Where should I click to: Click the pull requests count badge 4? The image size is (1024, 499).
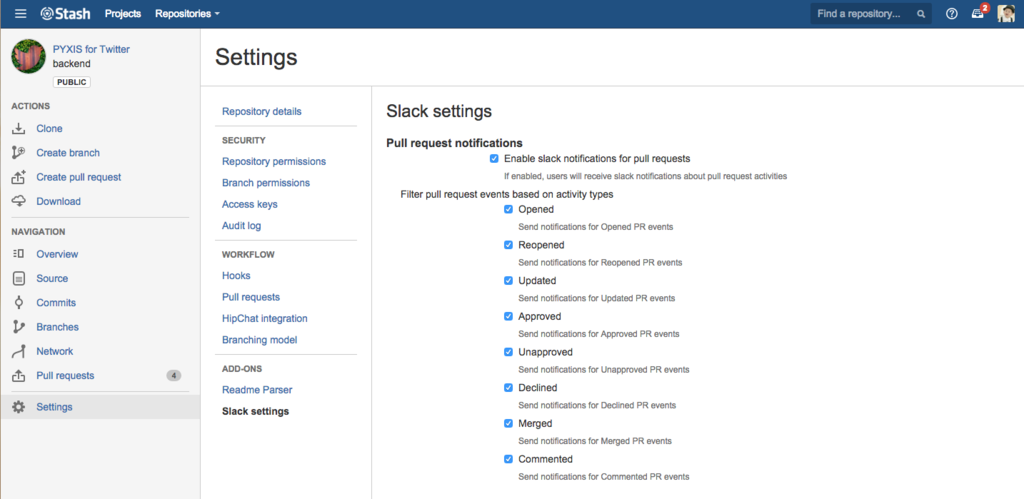[x=174, y=376]
